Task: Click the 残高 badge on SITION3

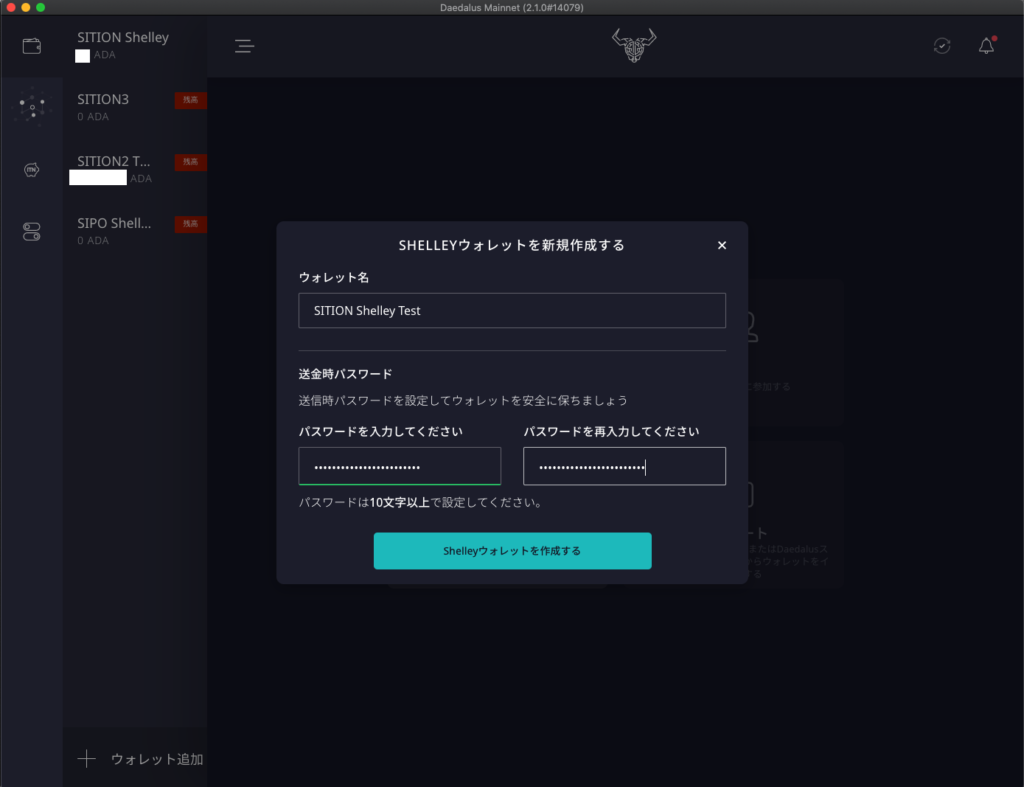Action: pyautogui.click(x=190, y=100)
